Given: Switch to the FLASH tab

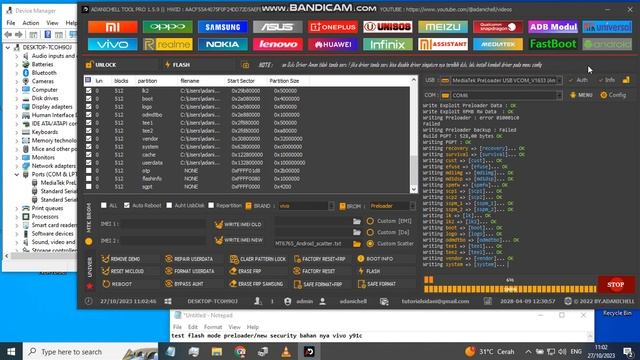Looking at the screenshot, I should pos(178,65).
